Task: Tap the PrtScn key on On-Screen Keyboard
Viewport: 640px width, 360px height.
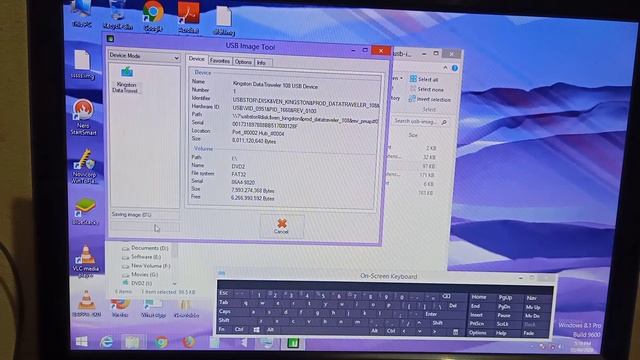Action: 477,324
